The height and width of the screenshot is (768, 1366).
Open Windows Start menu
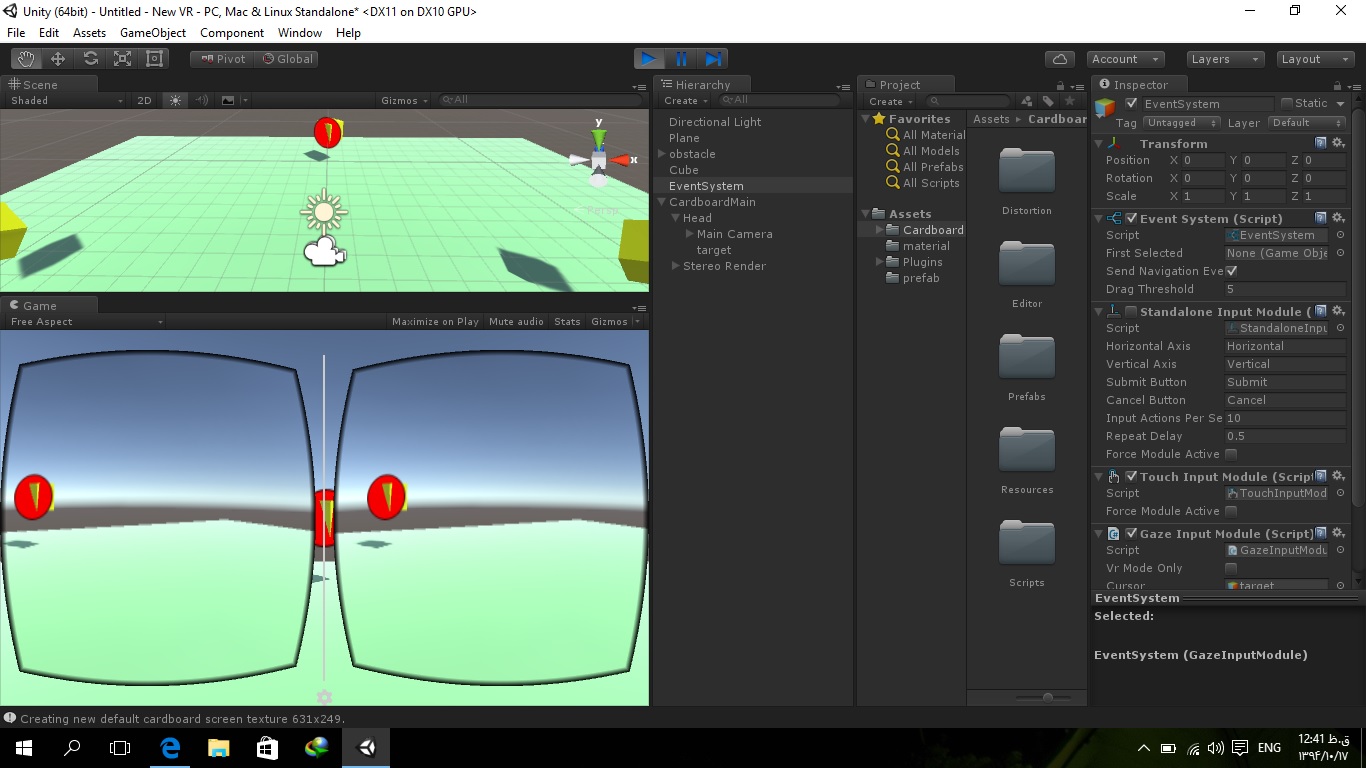24,747
